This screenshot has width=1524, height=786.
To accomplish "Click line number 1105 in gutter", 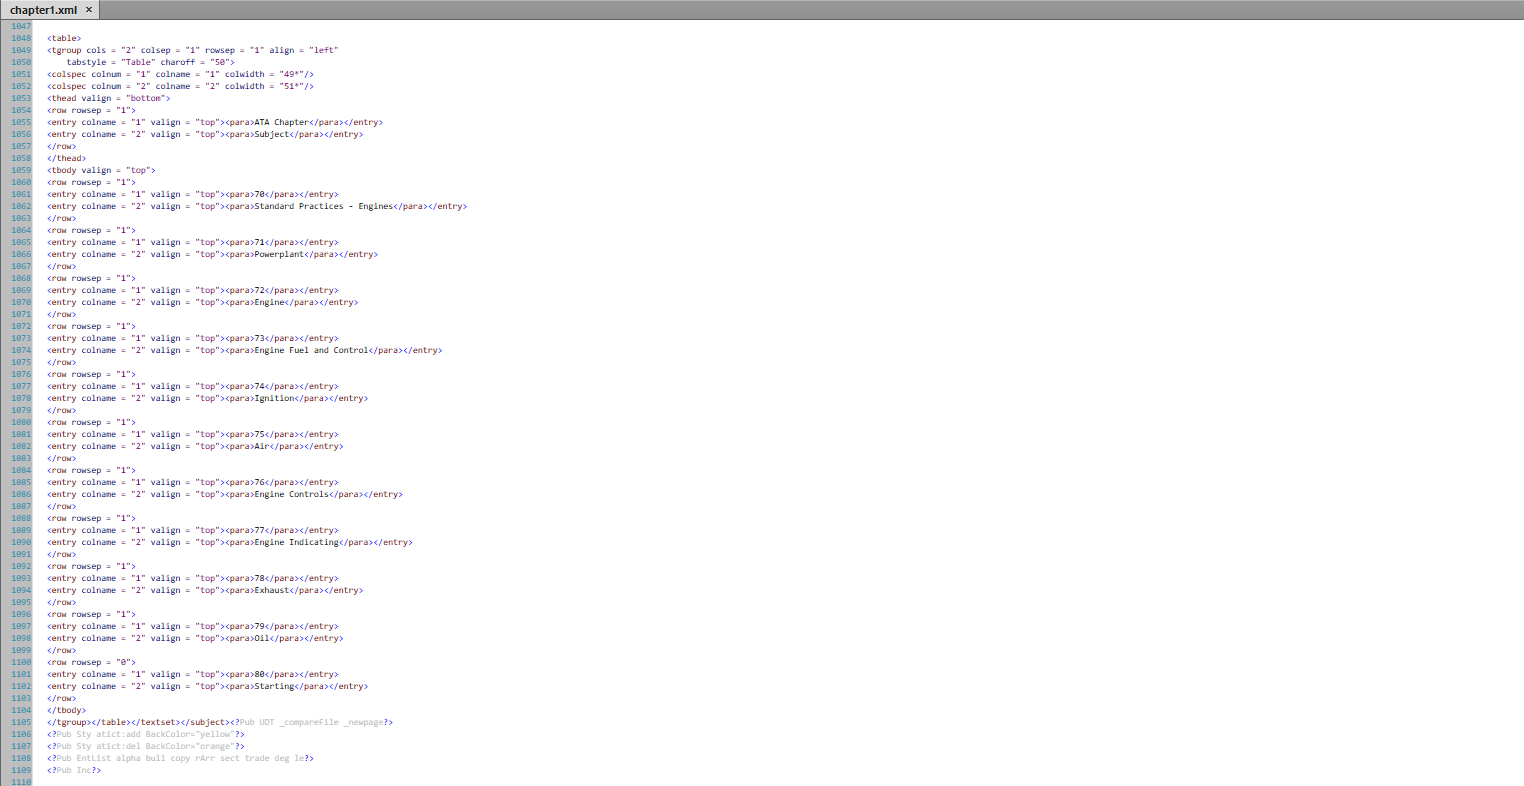I will pos(21,722).
